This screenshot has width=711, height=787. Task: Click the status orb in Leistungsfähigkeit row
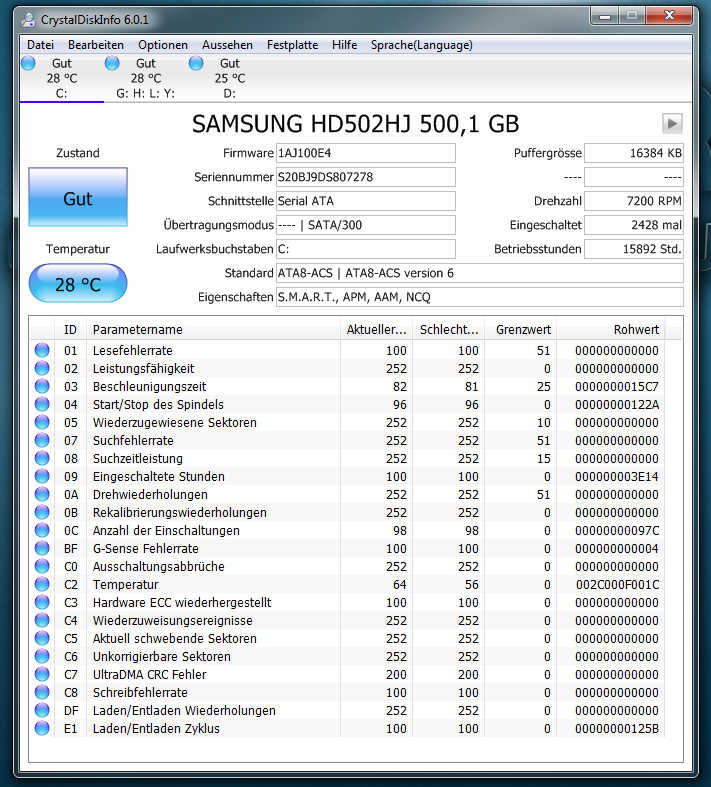[x=42, y=368]
